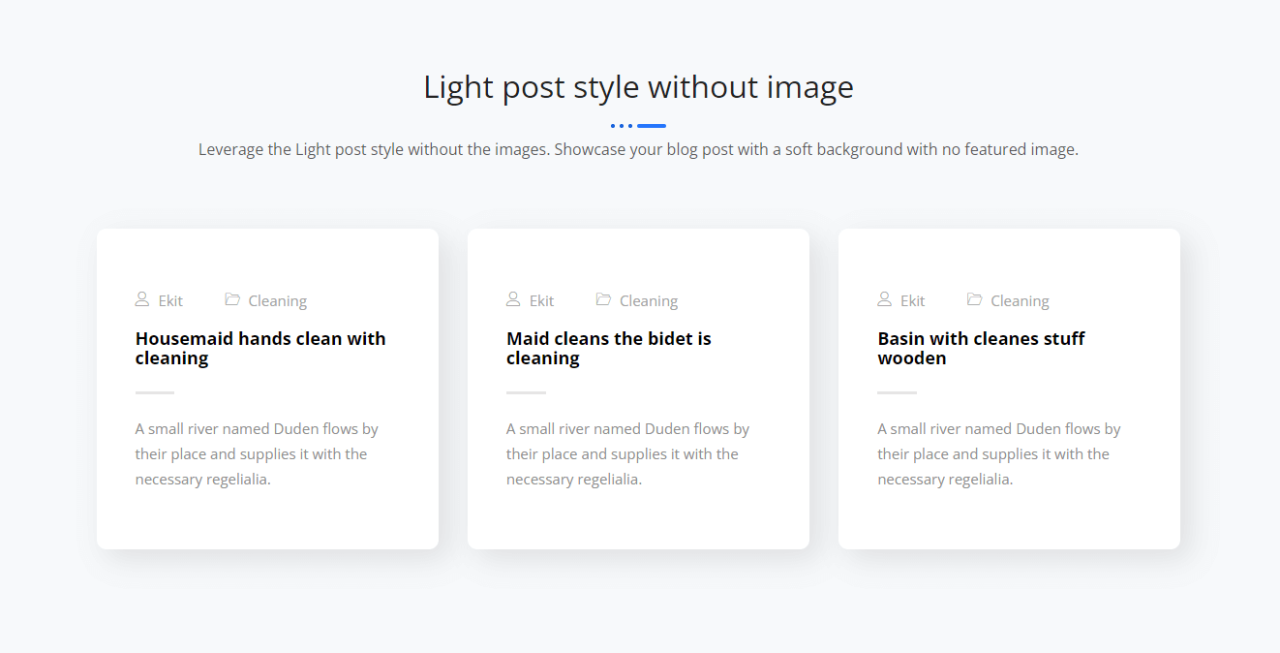This screenshot has width=1280, height=653.
Task: Click the excerpt text in the Basin post card
Action: (998, 454)
